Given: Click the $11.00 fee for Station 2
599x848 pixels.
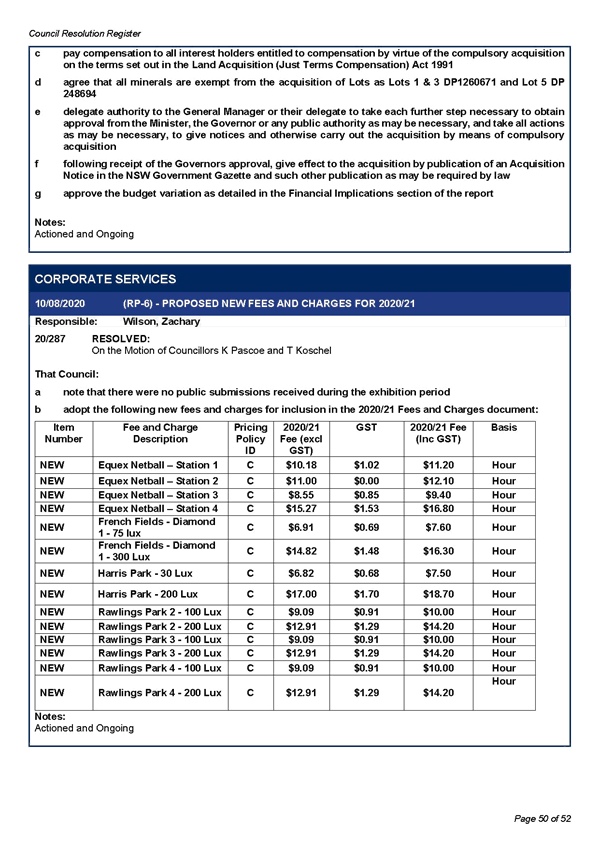Looking at the screenshot, I should coord(301,481).
